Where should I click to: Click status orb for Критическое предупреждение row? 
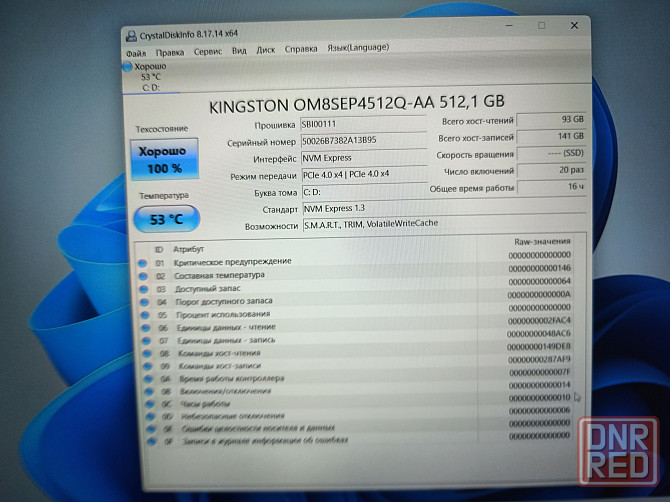142,263
